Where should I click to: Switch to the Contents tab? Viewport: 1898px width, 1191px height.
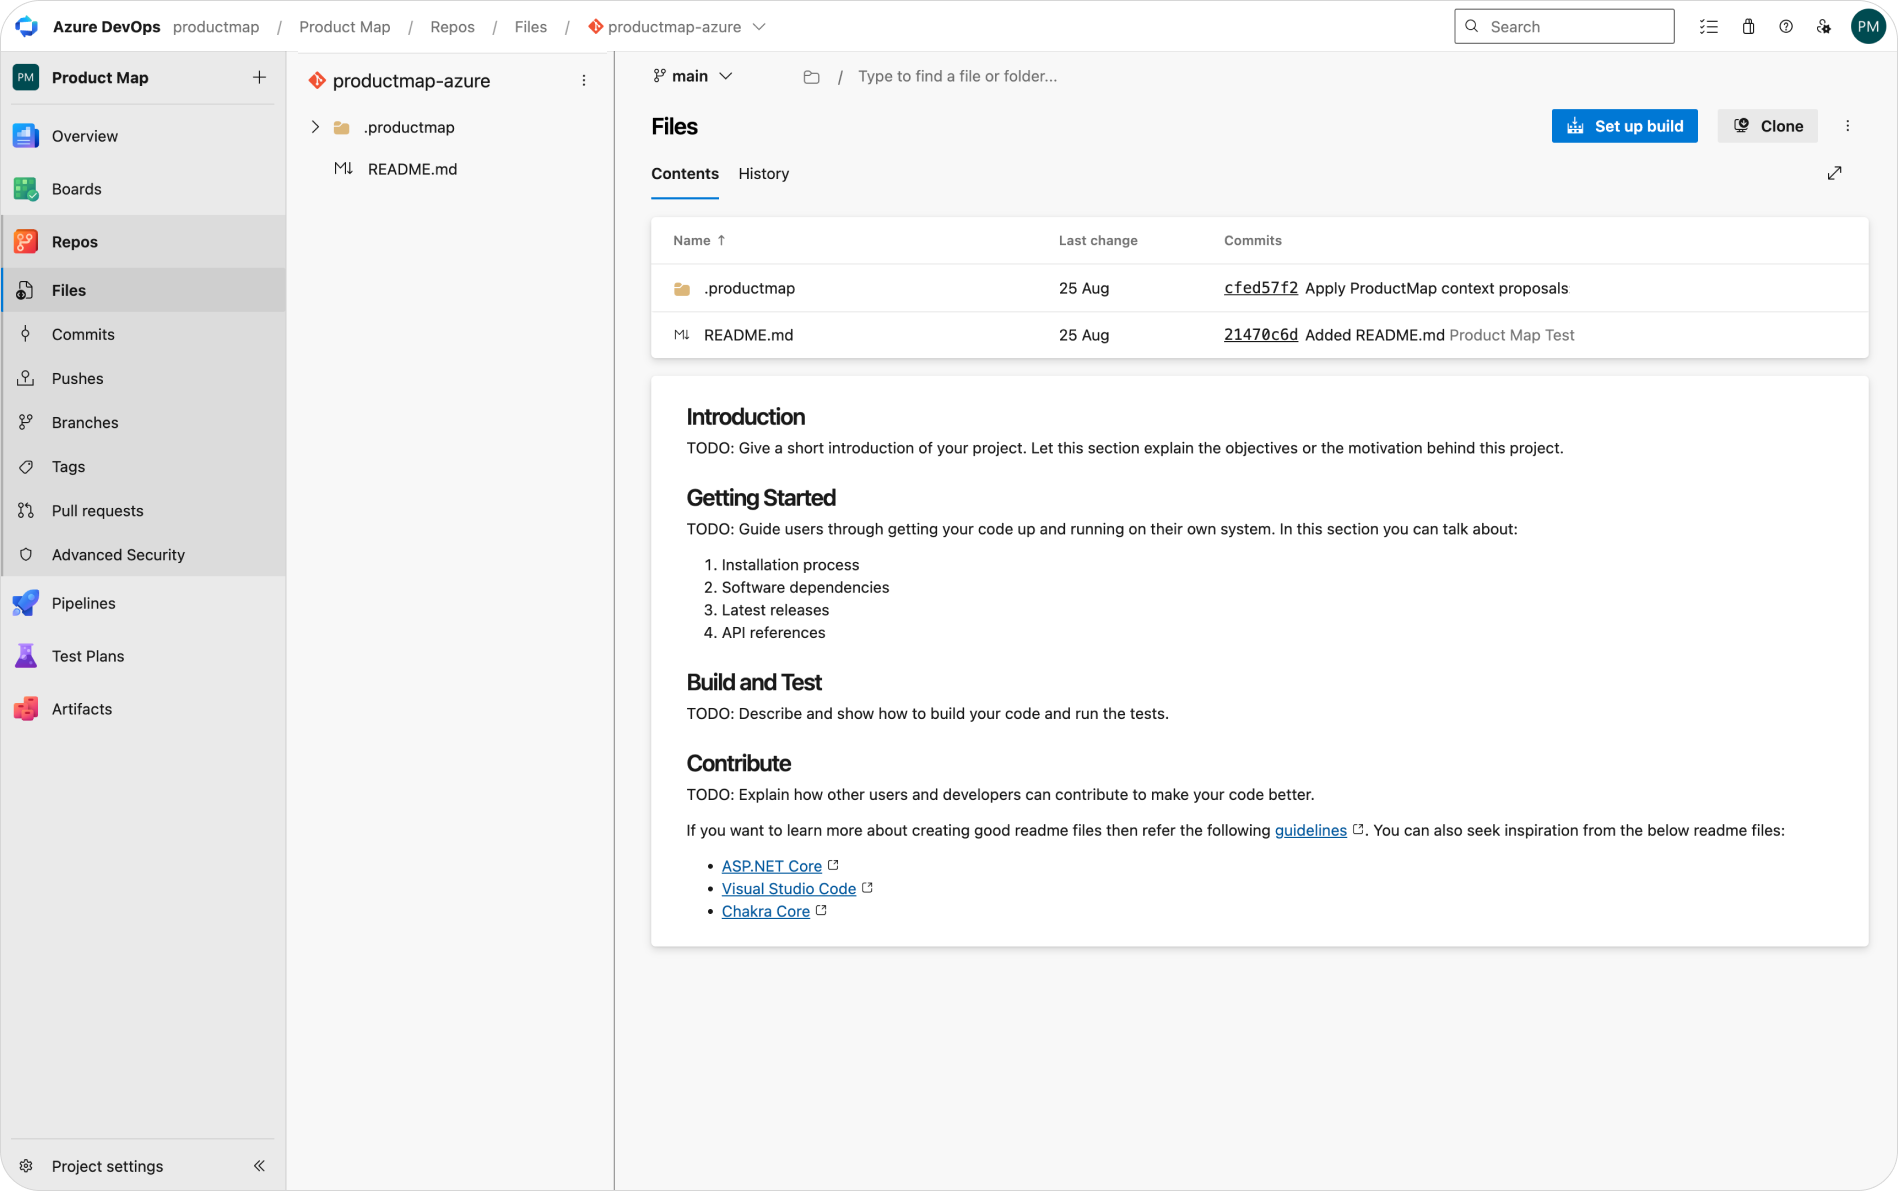tap(685, 174)
